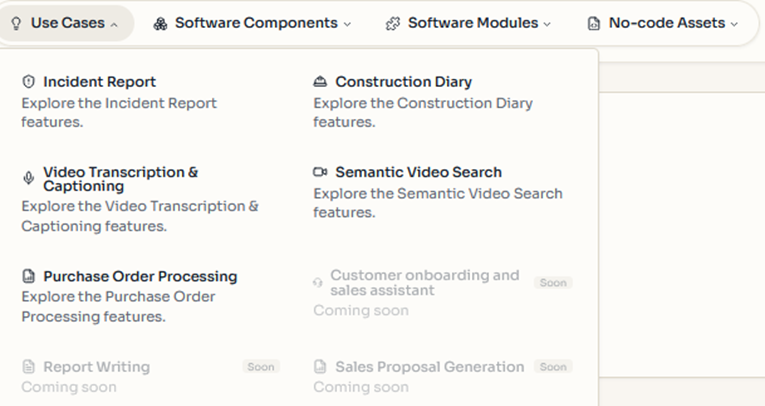The width and height of the screenshot is (765, 406).
Task: Click the grayed-out Sales Proposal Generation item
Action: point(429,367)
